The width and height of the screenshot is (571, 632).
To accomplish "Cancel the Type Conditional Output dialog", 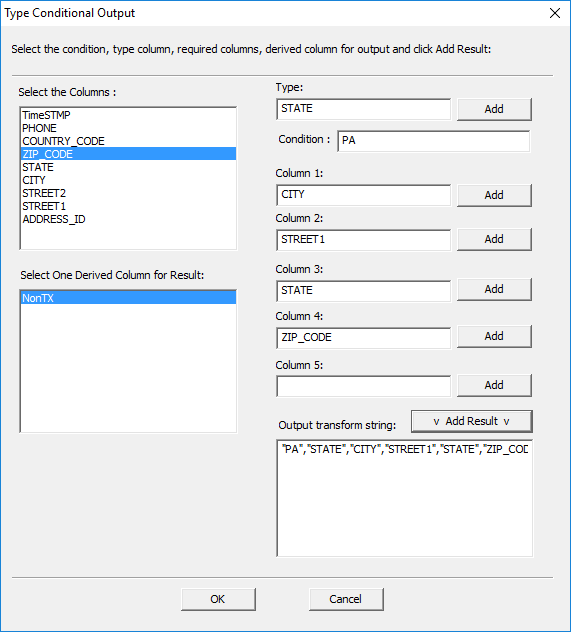I will tap(346, 599).
